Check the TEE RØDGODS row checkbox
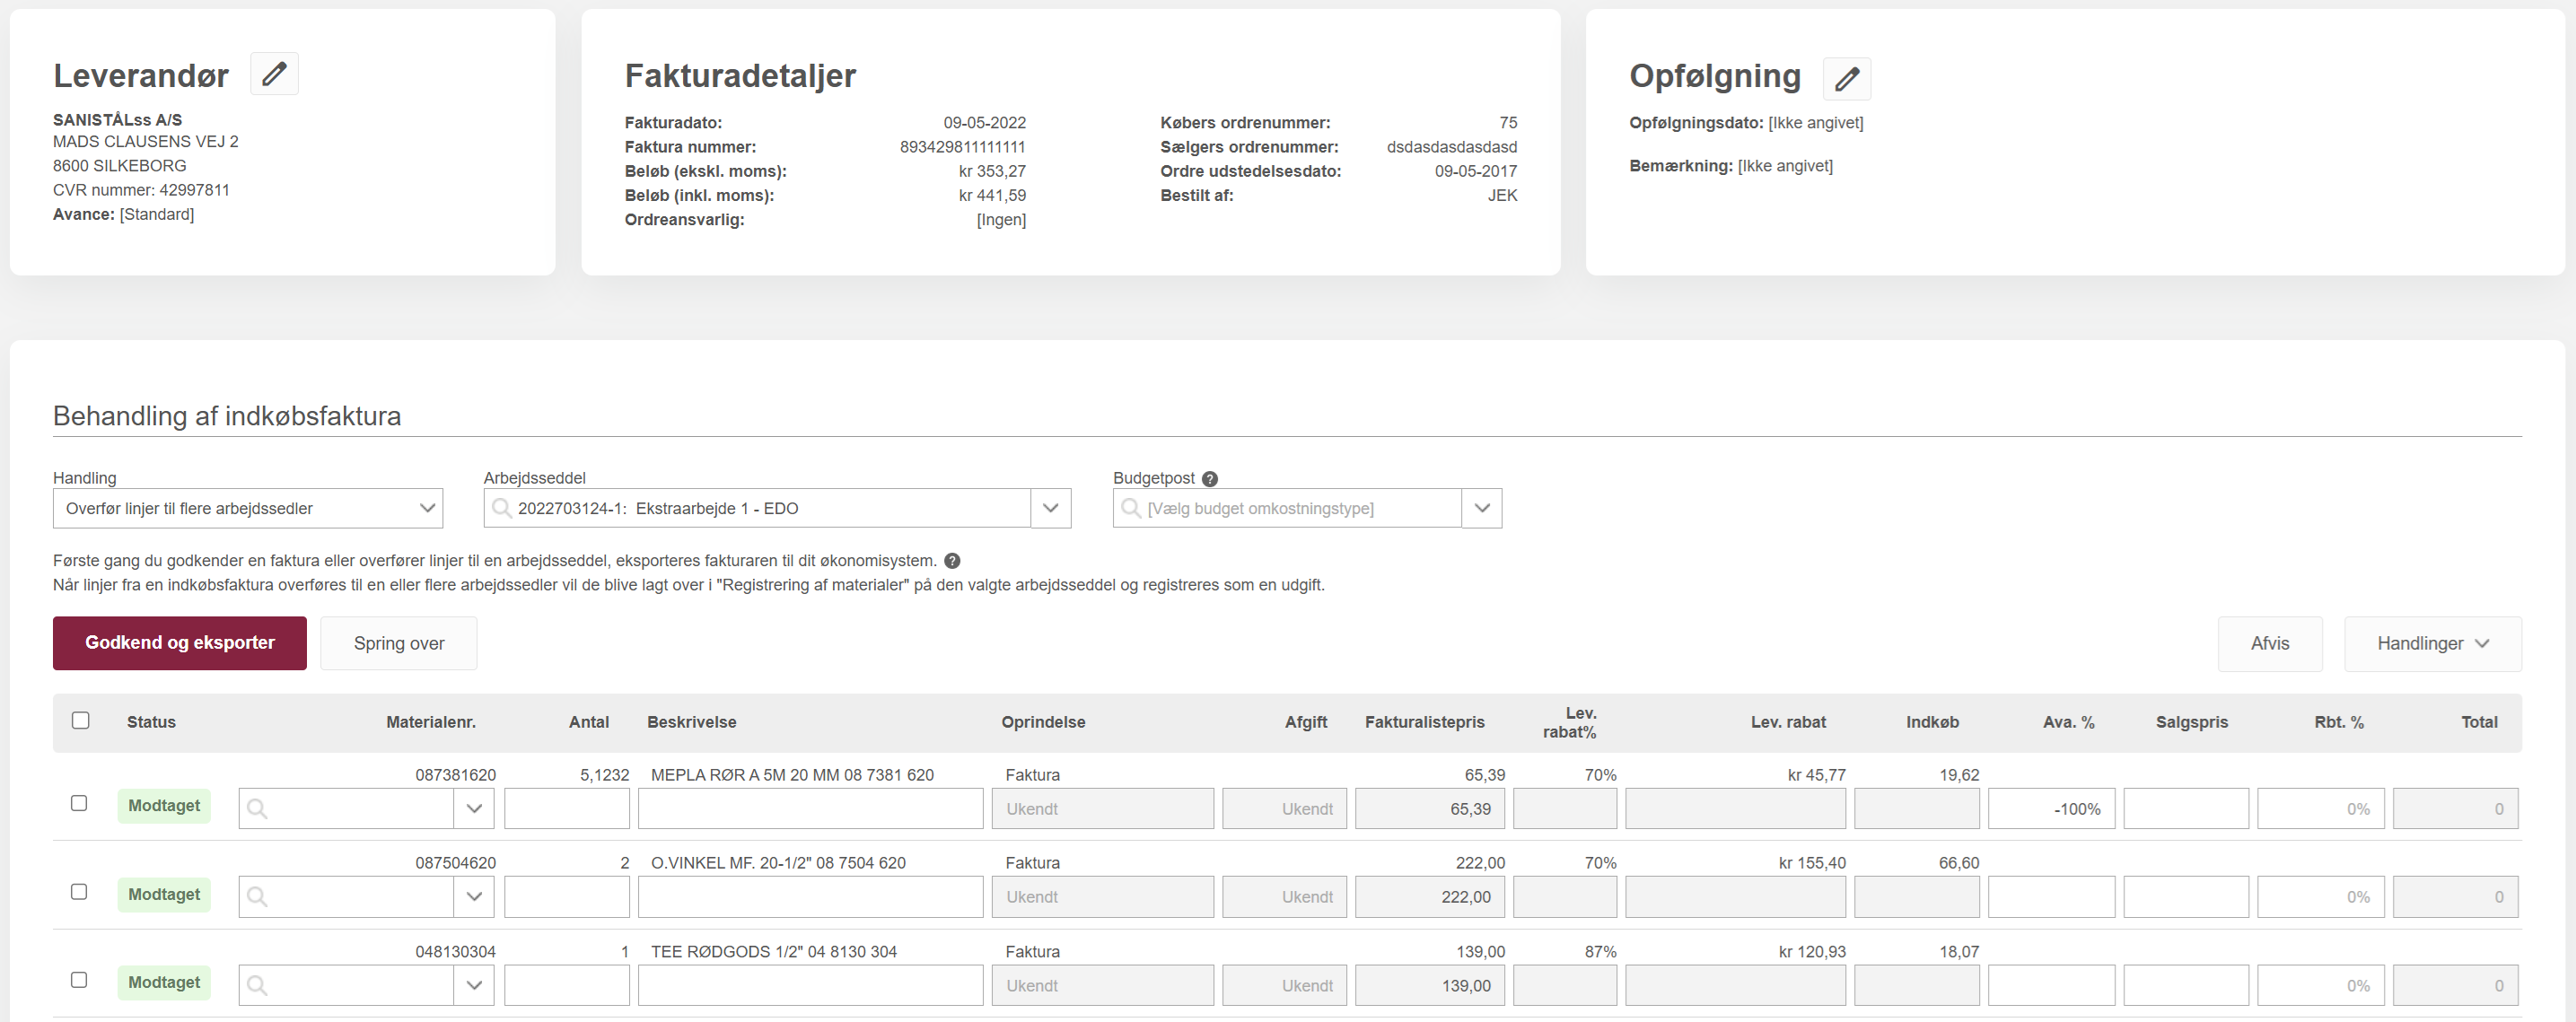Screen dimensions: 2576x1022 pyautogui.click(x=79, y=980)
